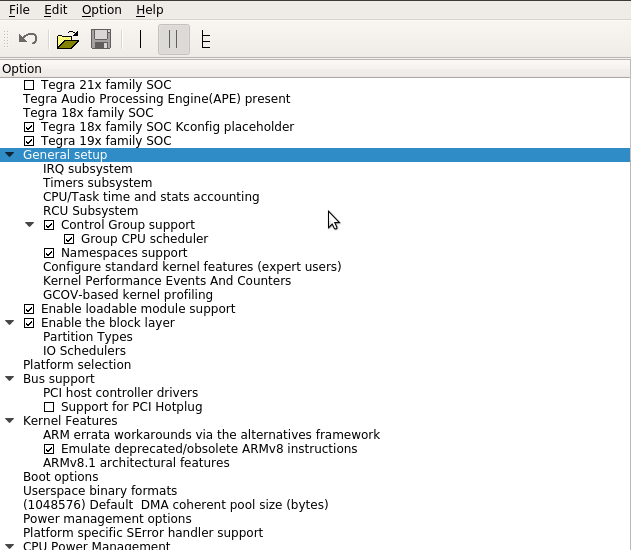The width and height of the screenshot is (631, 550).
Task: Click the Back undo arrow toolbar icon
Action: pos(28,39)
